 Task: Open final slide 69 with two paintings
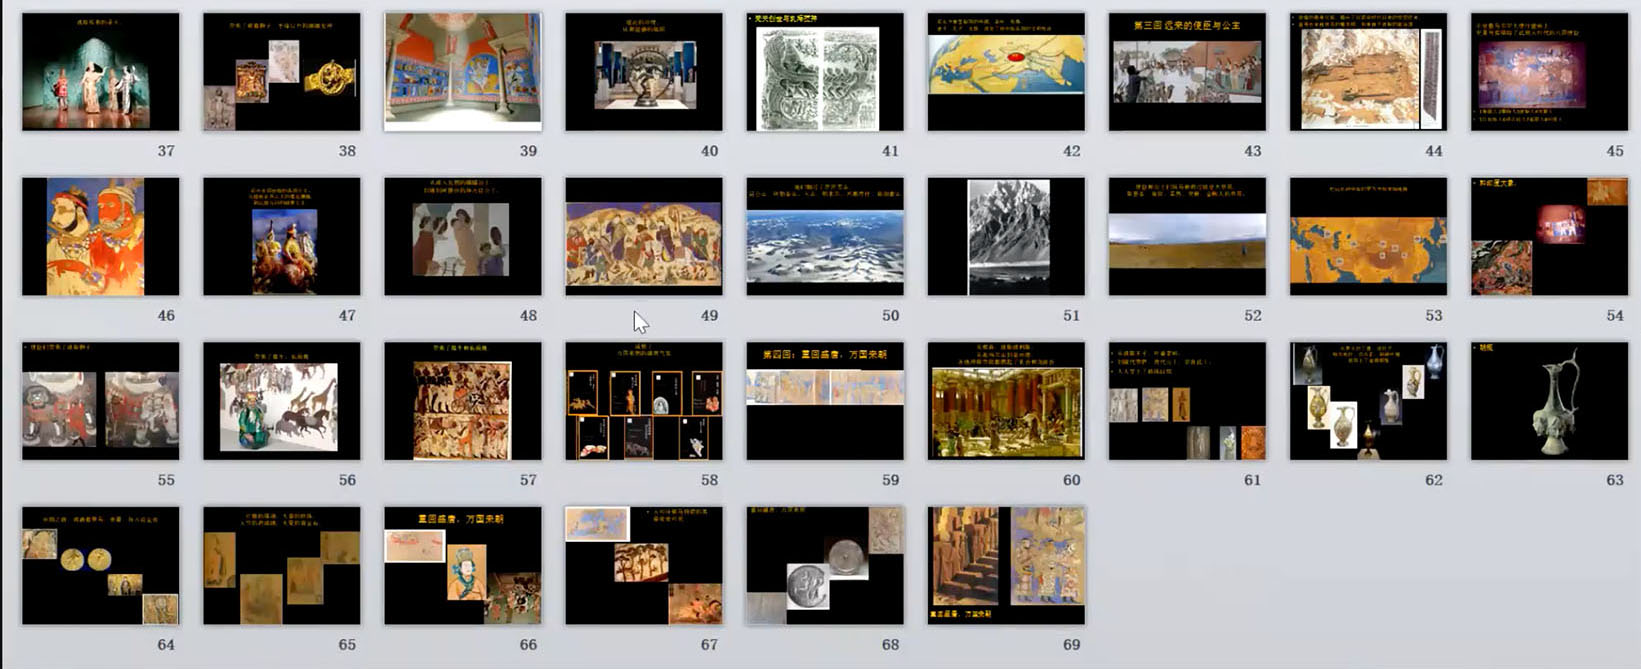coord(1006,566)
